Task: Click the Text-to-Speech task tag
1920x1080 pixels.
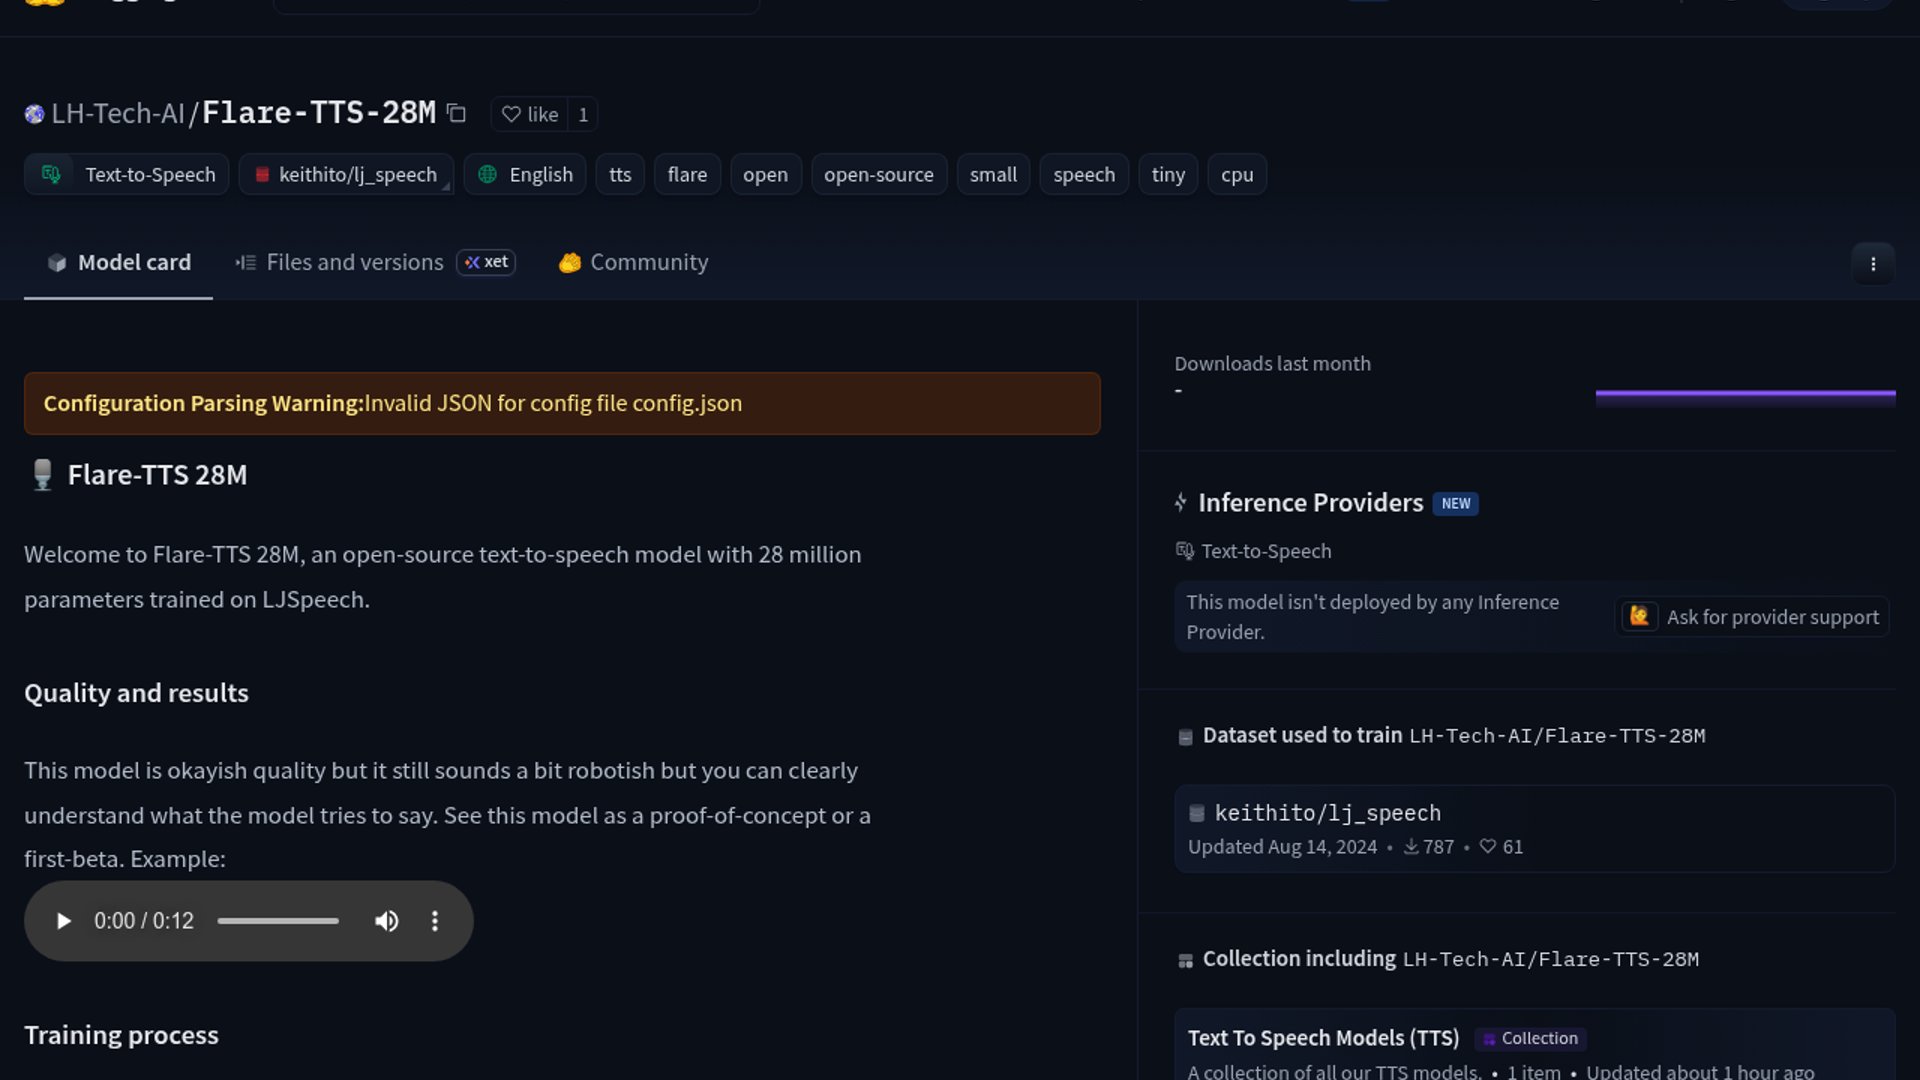Action: point(127,174)
